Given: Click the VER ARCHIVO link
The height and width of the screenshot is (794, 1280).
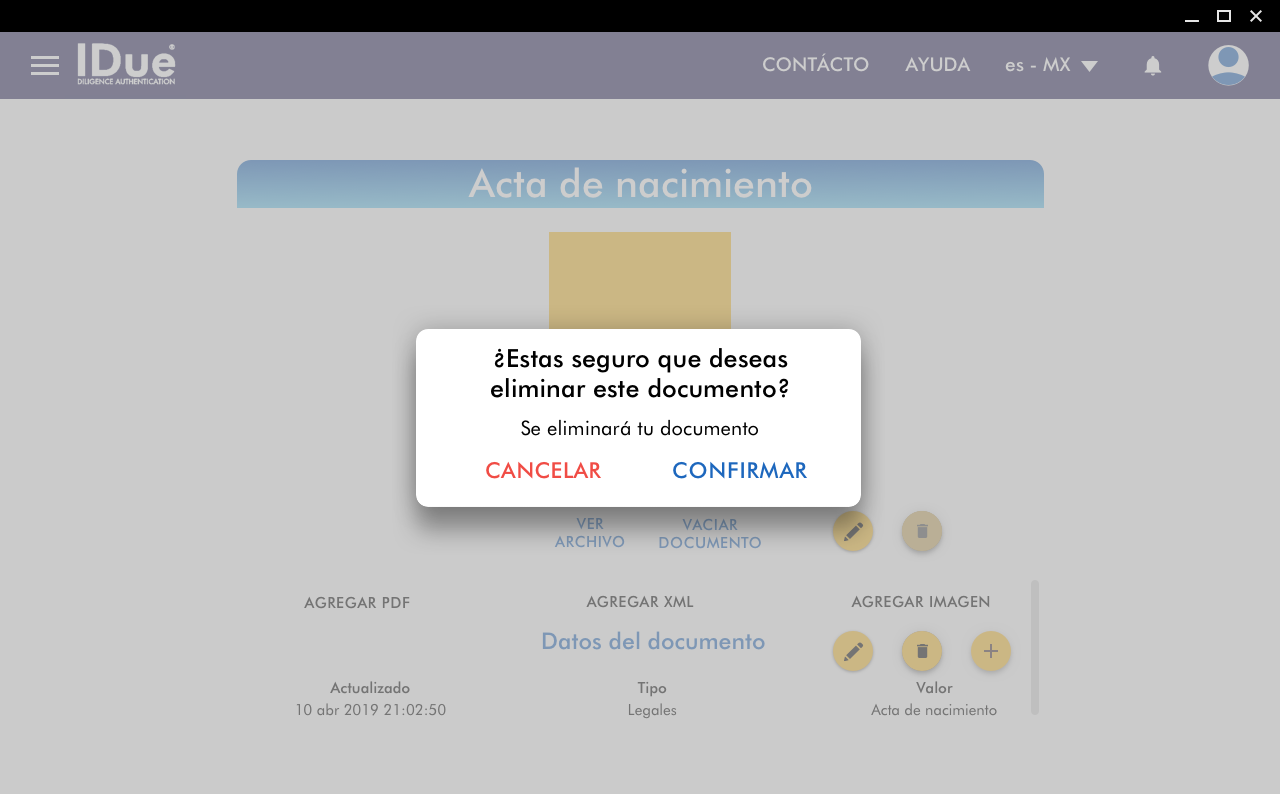Looking at the screenshot, I should (x=590, y=533).
